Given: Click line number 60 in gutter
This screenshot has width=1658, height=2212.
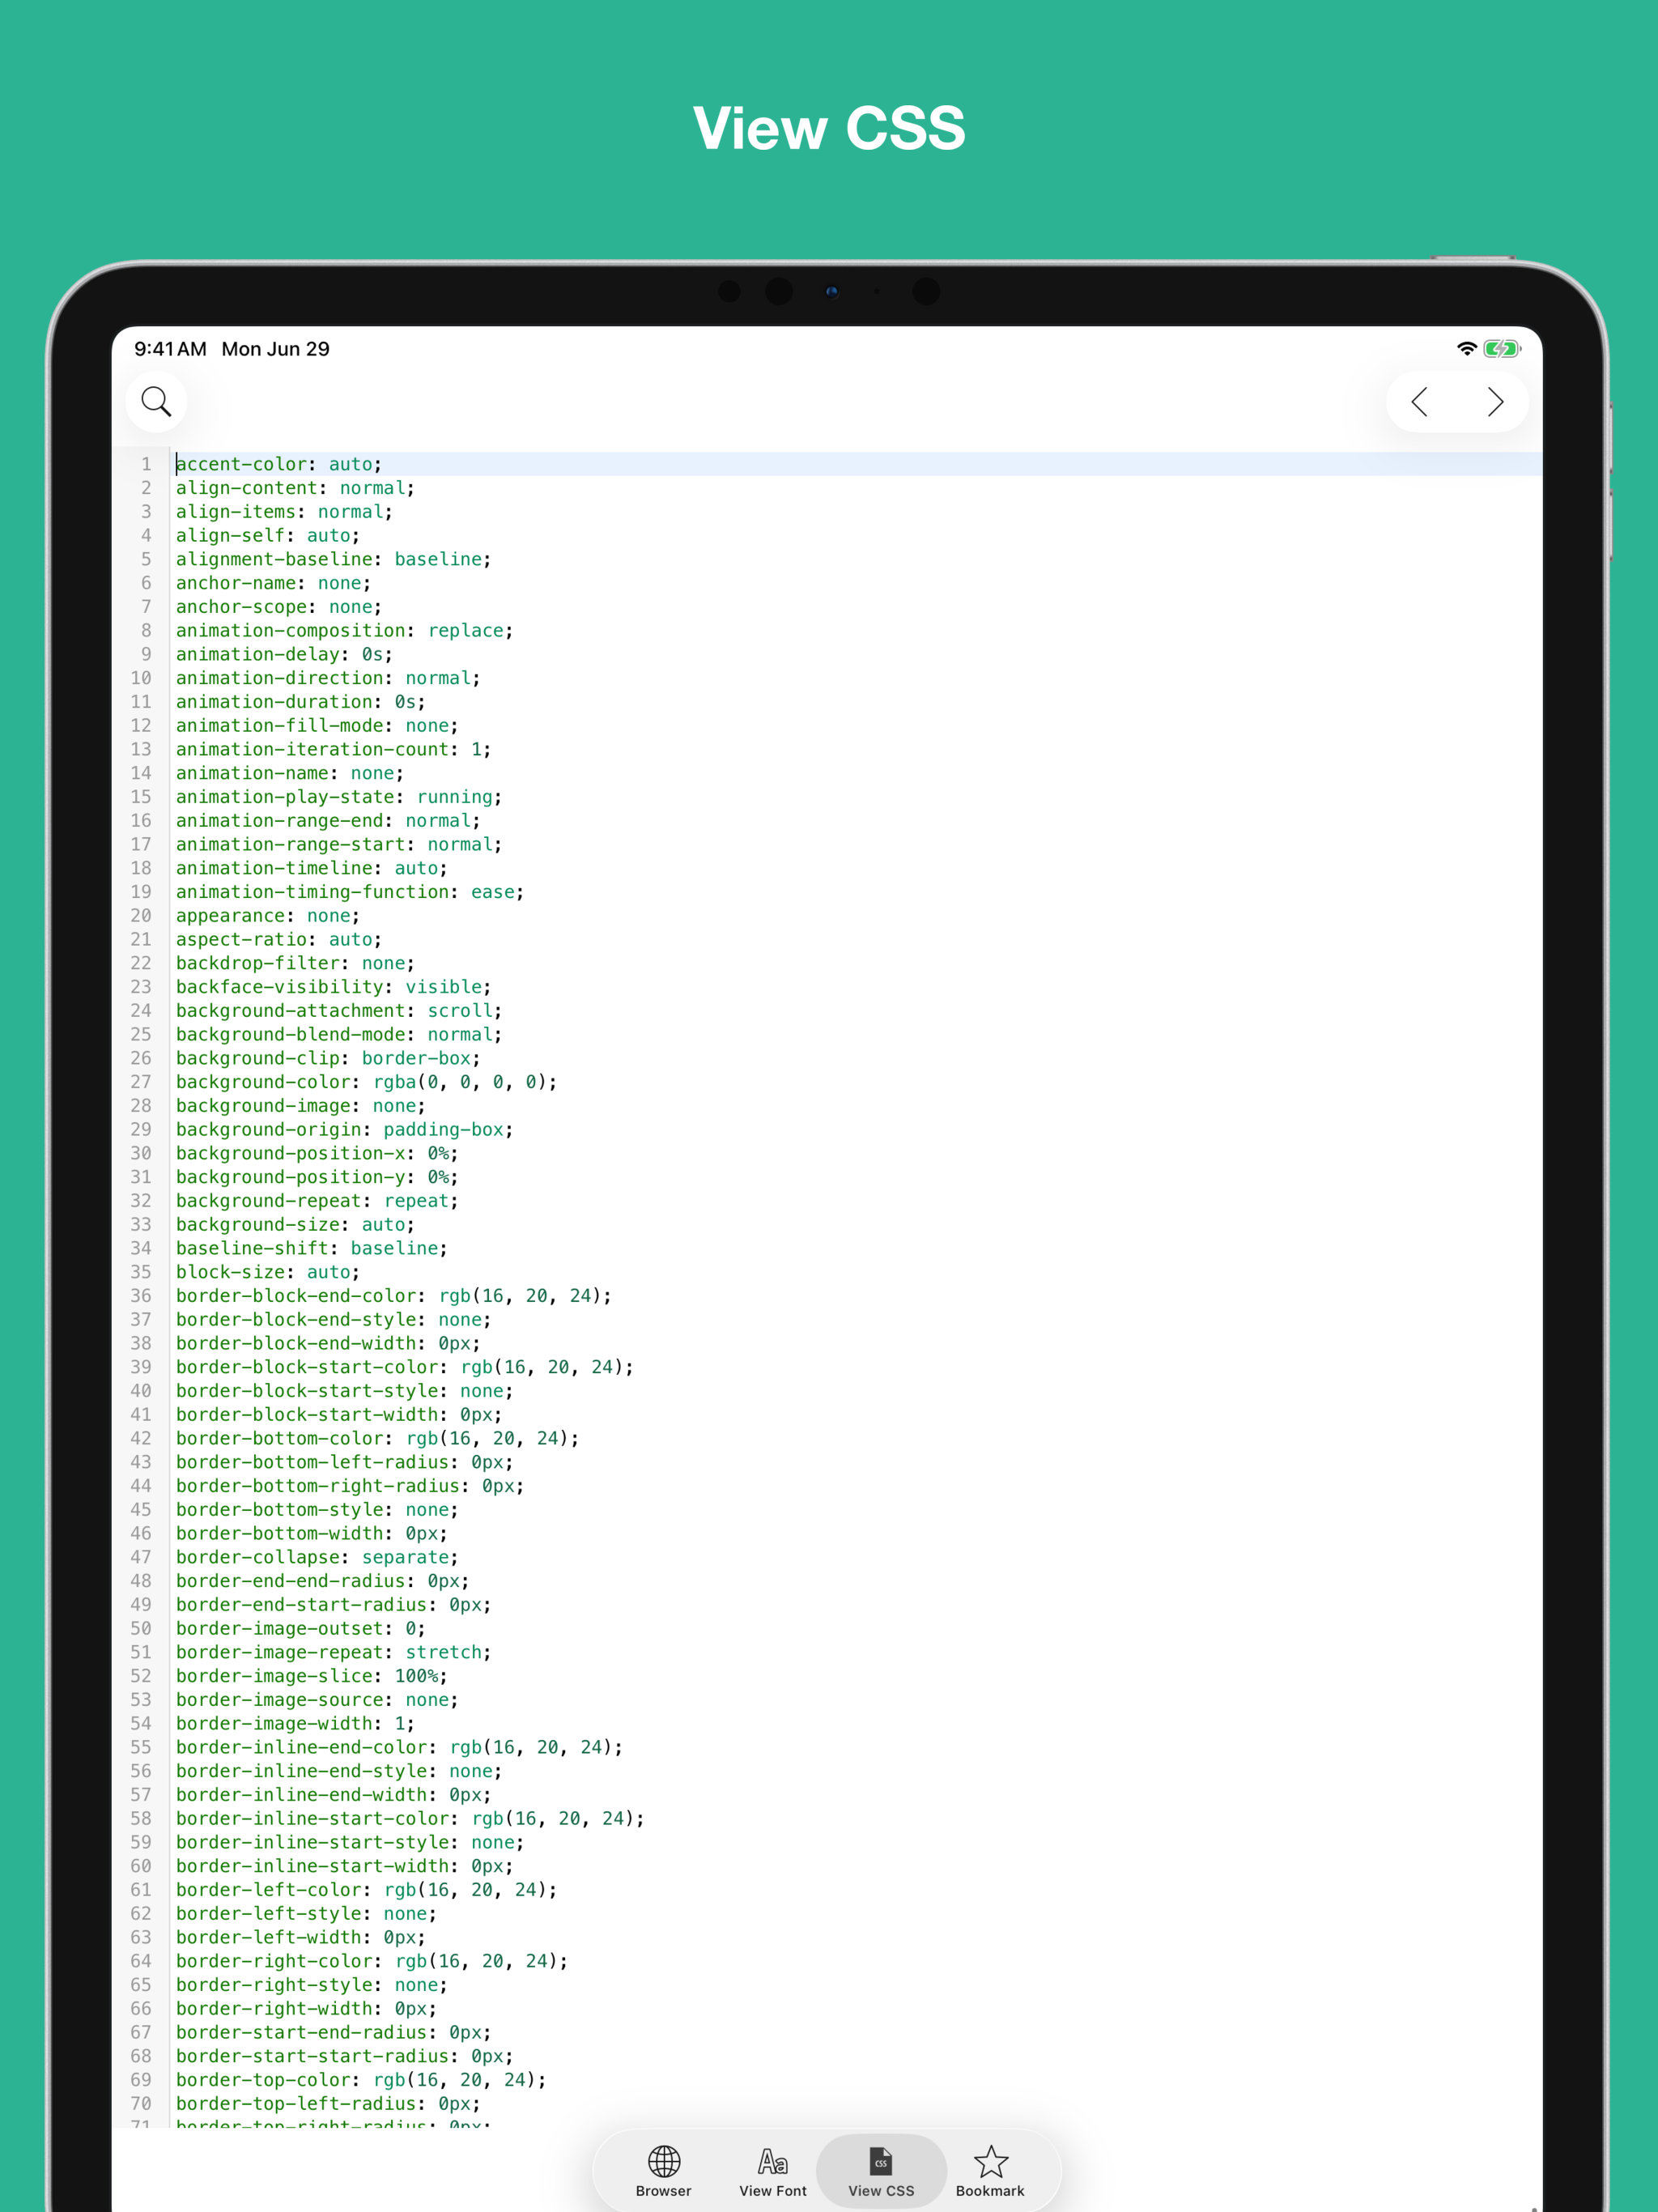Looking at the screenshot, I should [x=141, y=1866].
